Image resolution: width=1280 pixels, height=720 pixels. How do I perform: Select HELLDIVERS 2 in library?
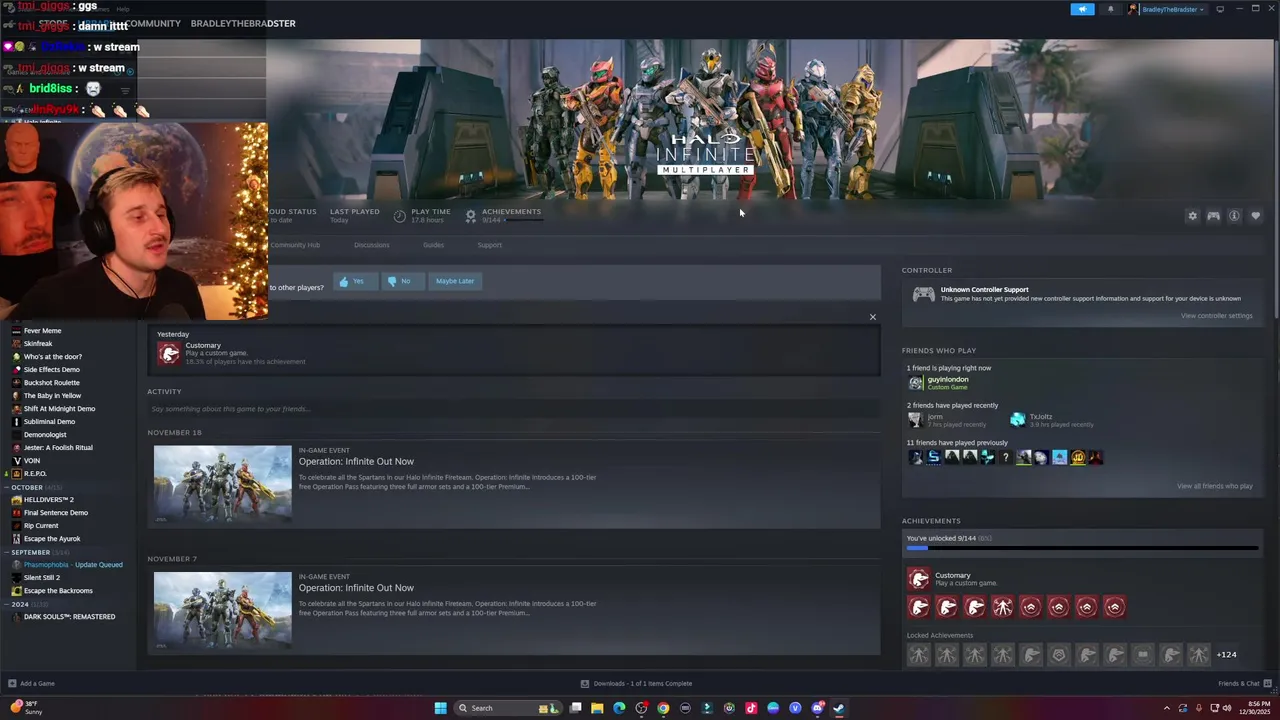click(48, 500)
